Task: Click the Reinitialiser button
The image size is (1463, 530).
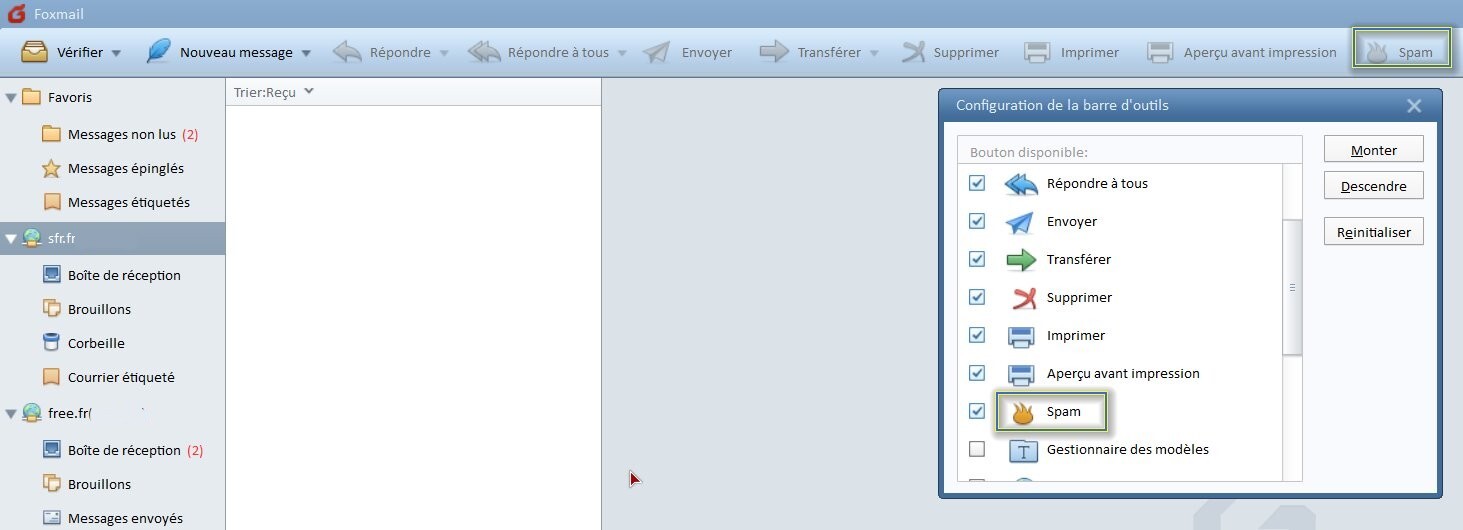Action: (x=1374, y=232)
